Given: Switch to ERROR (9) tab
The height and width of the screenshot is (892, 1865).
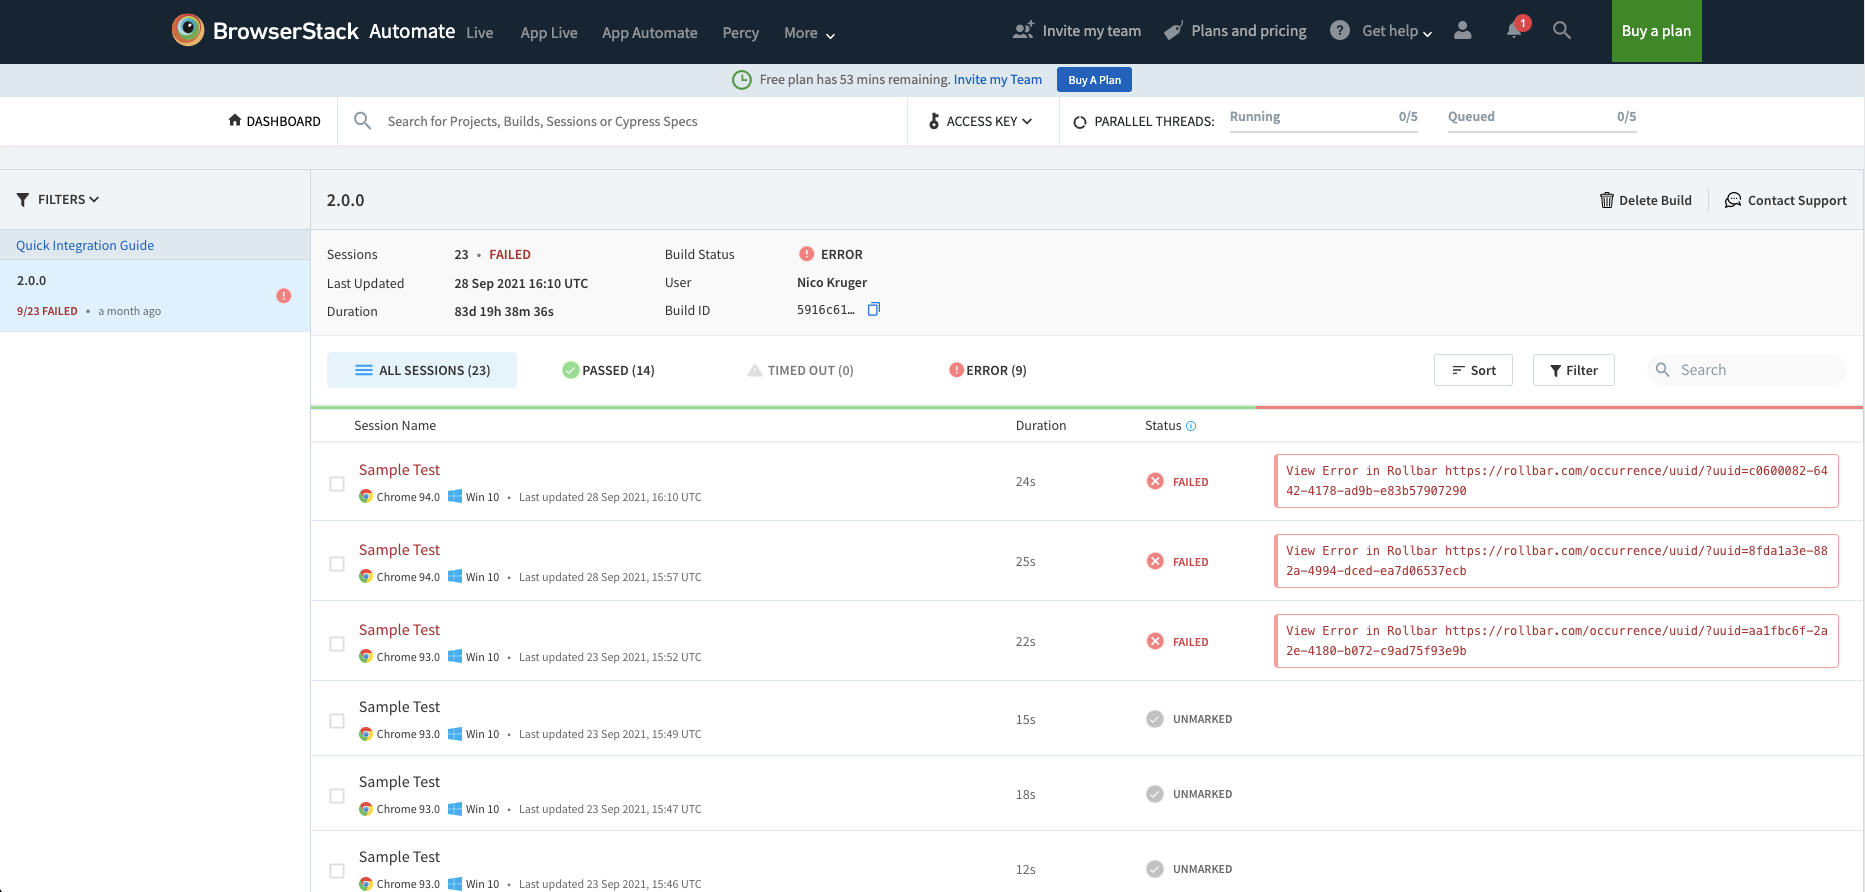Looking at the screenshot, I should click(988, 370).
